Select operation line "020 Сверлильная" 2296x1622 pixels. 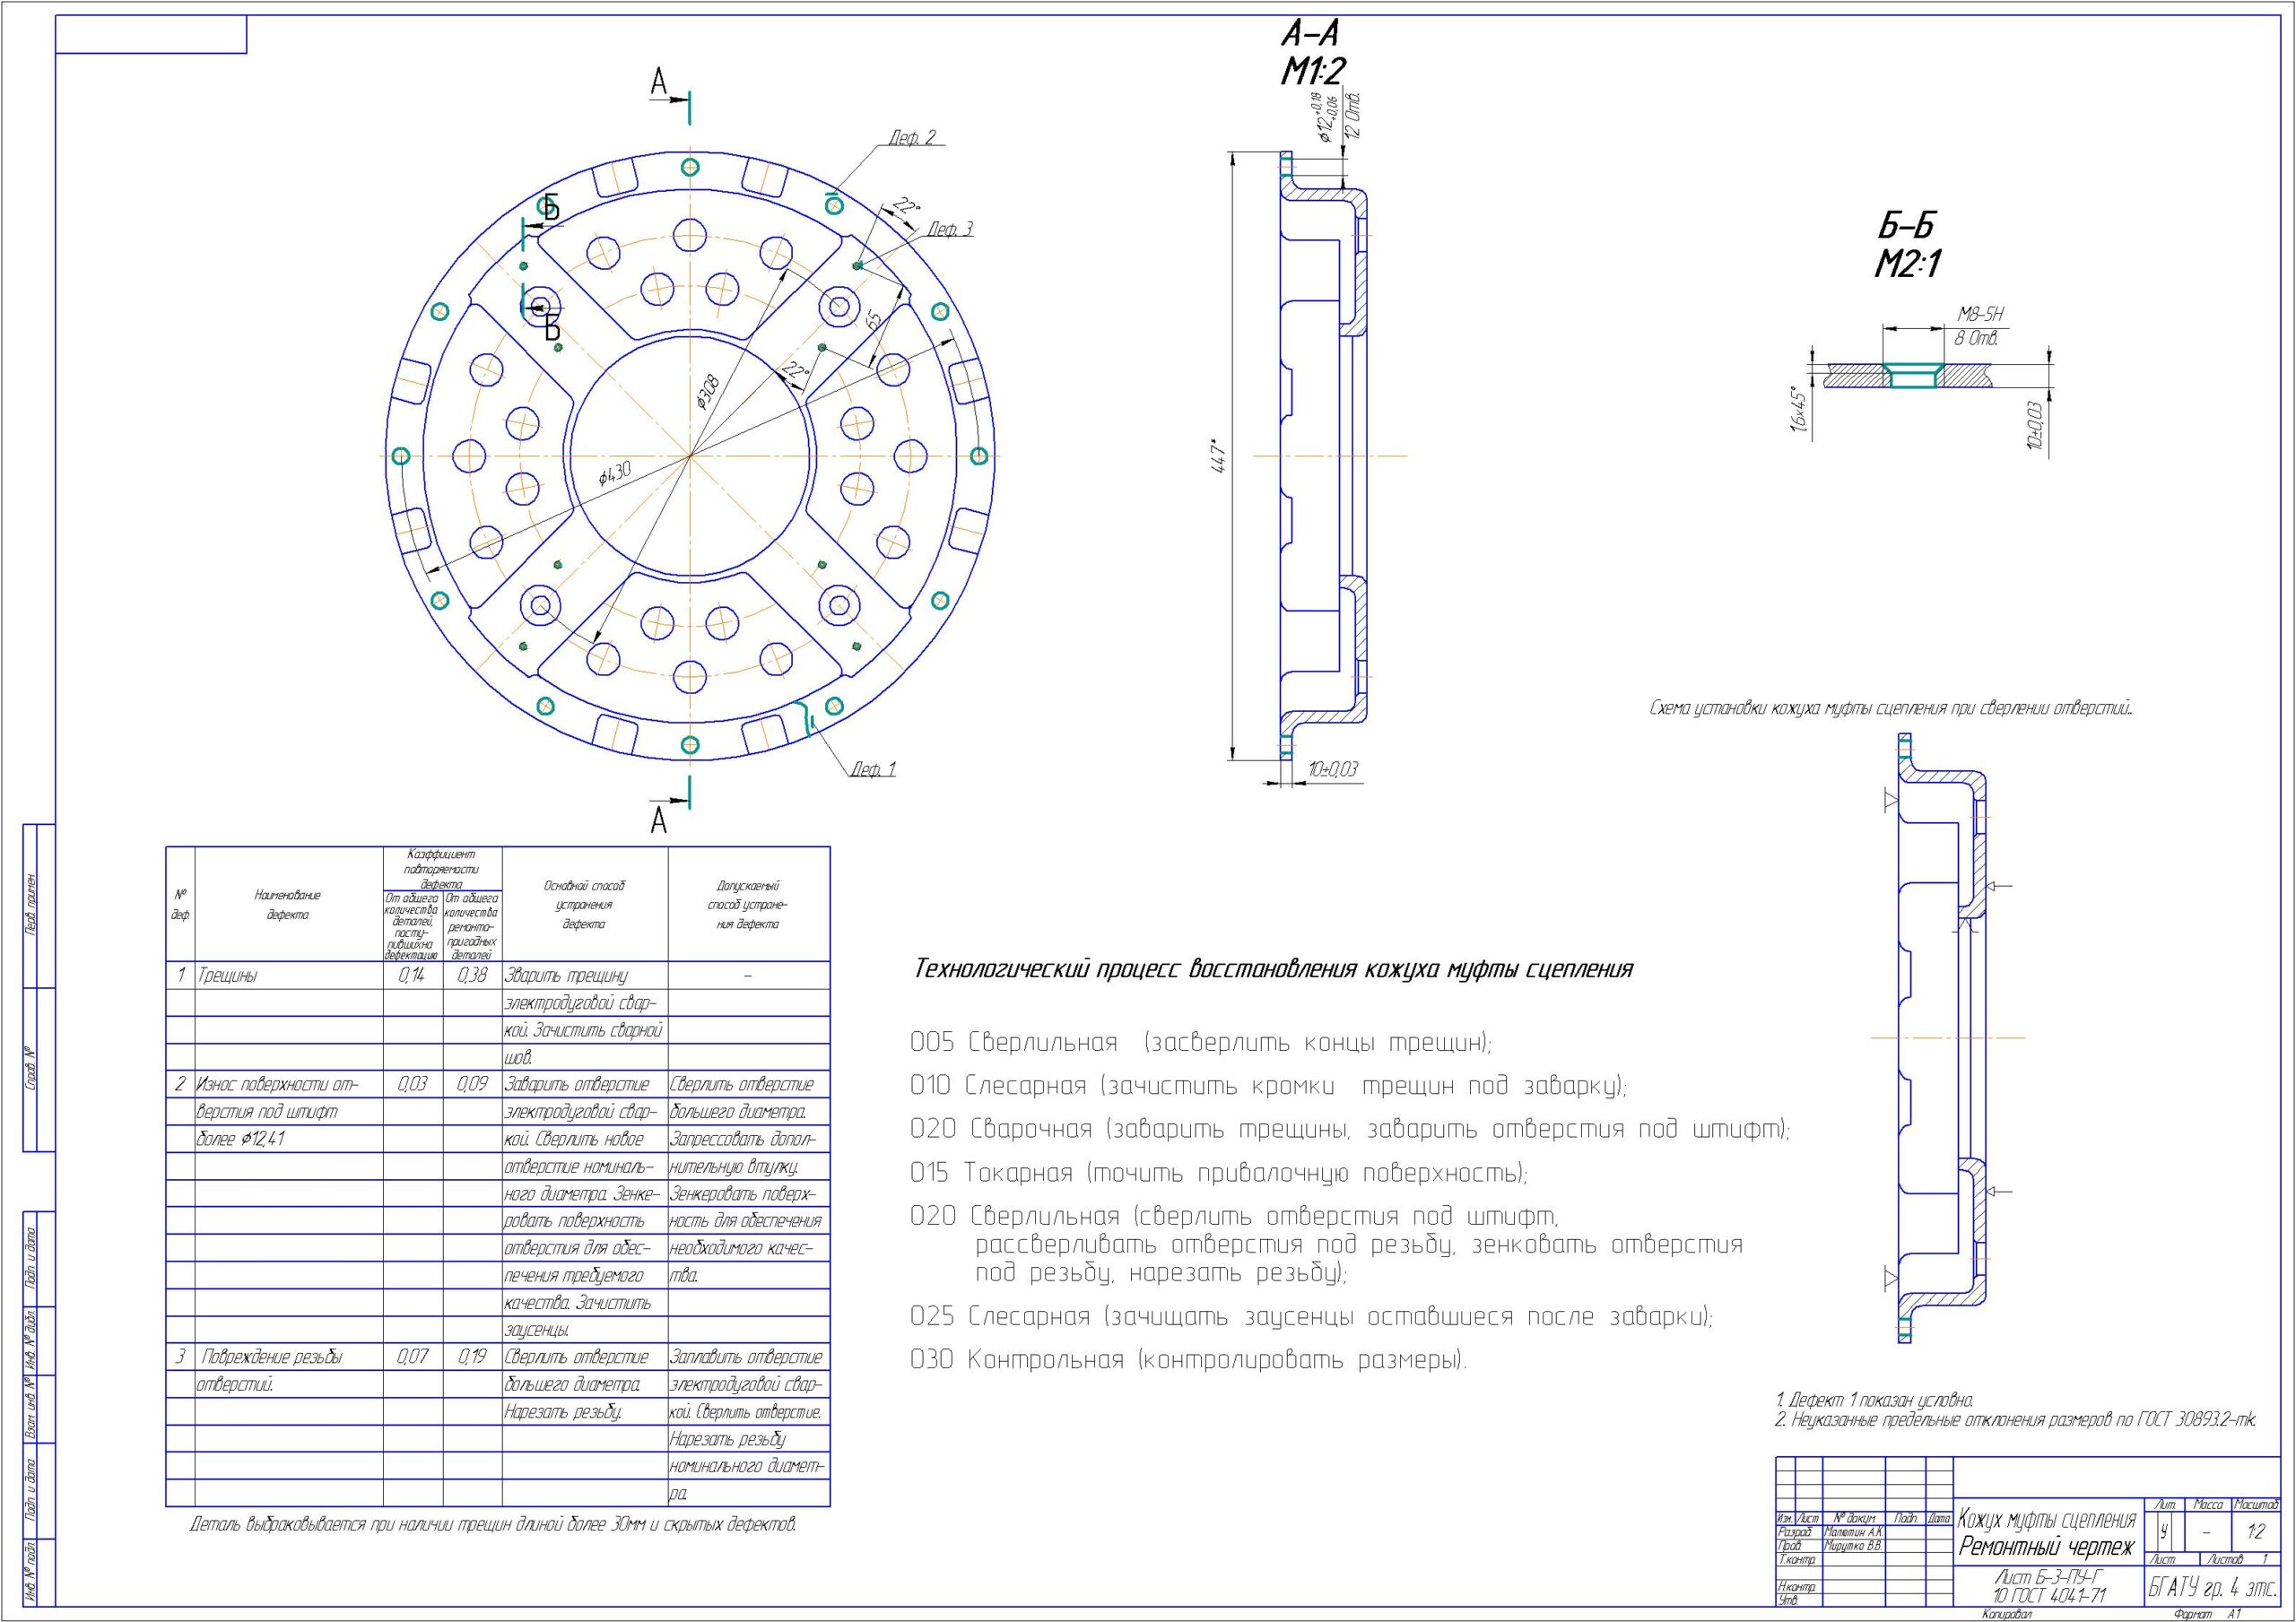(x=1326, y=1245)
